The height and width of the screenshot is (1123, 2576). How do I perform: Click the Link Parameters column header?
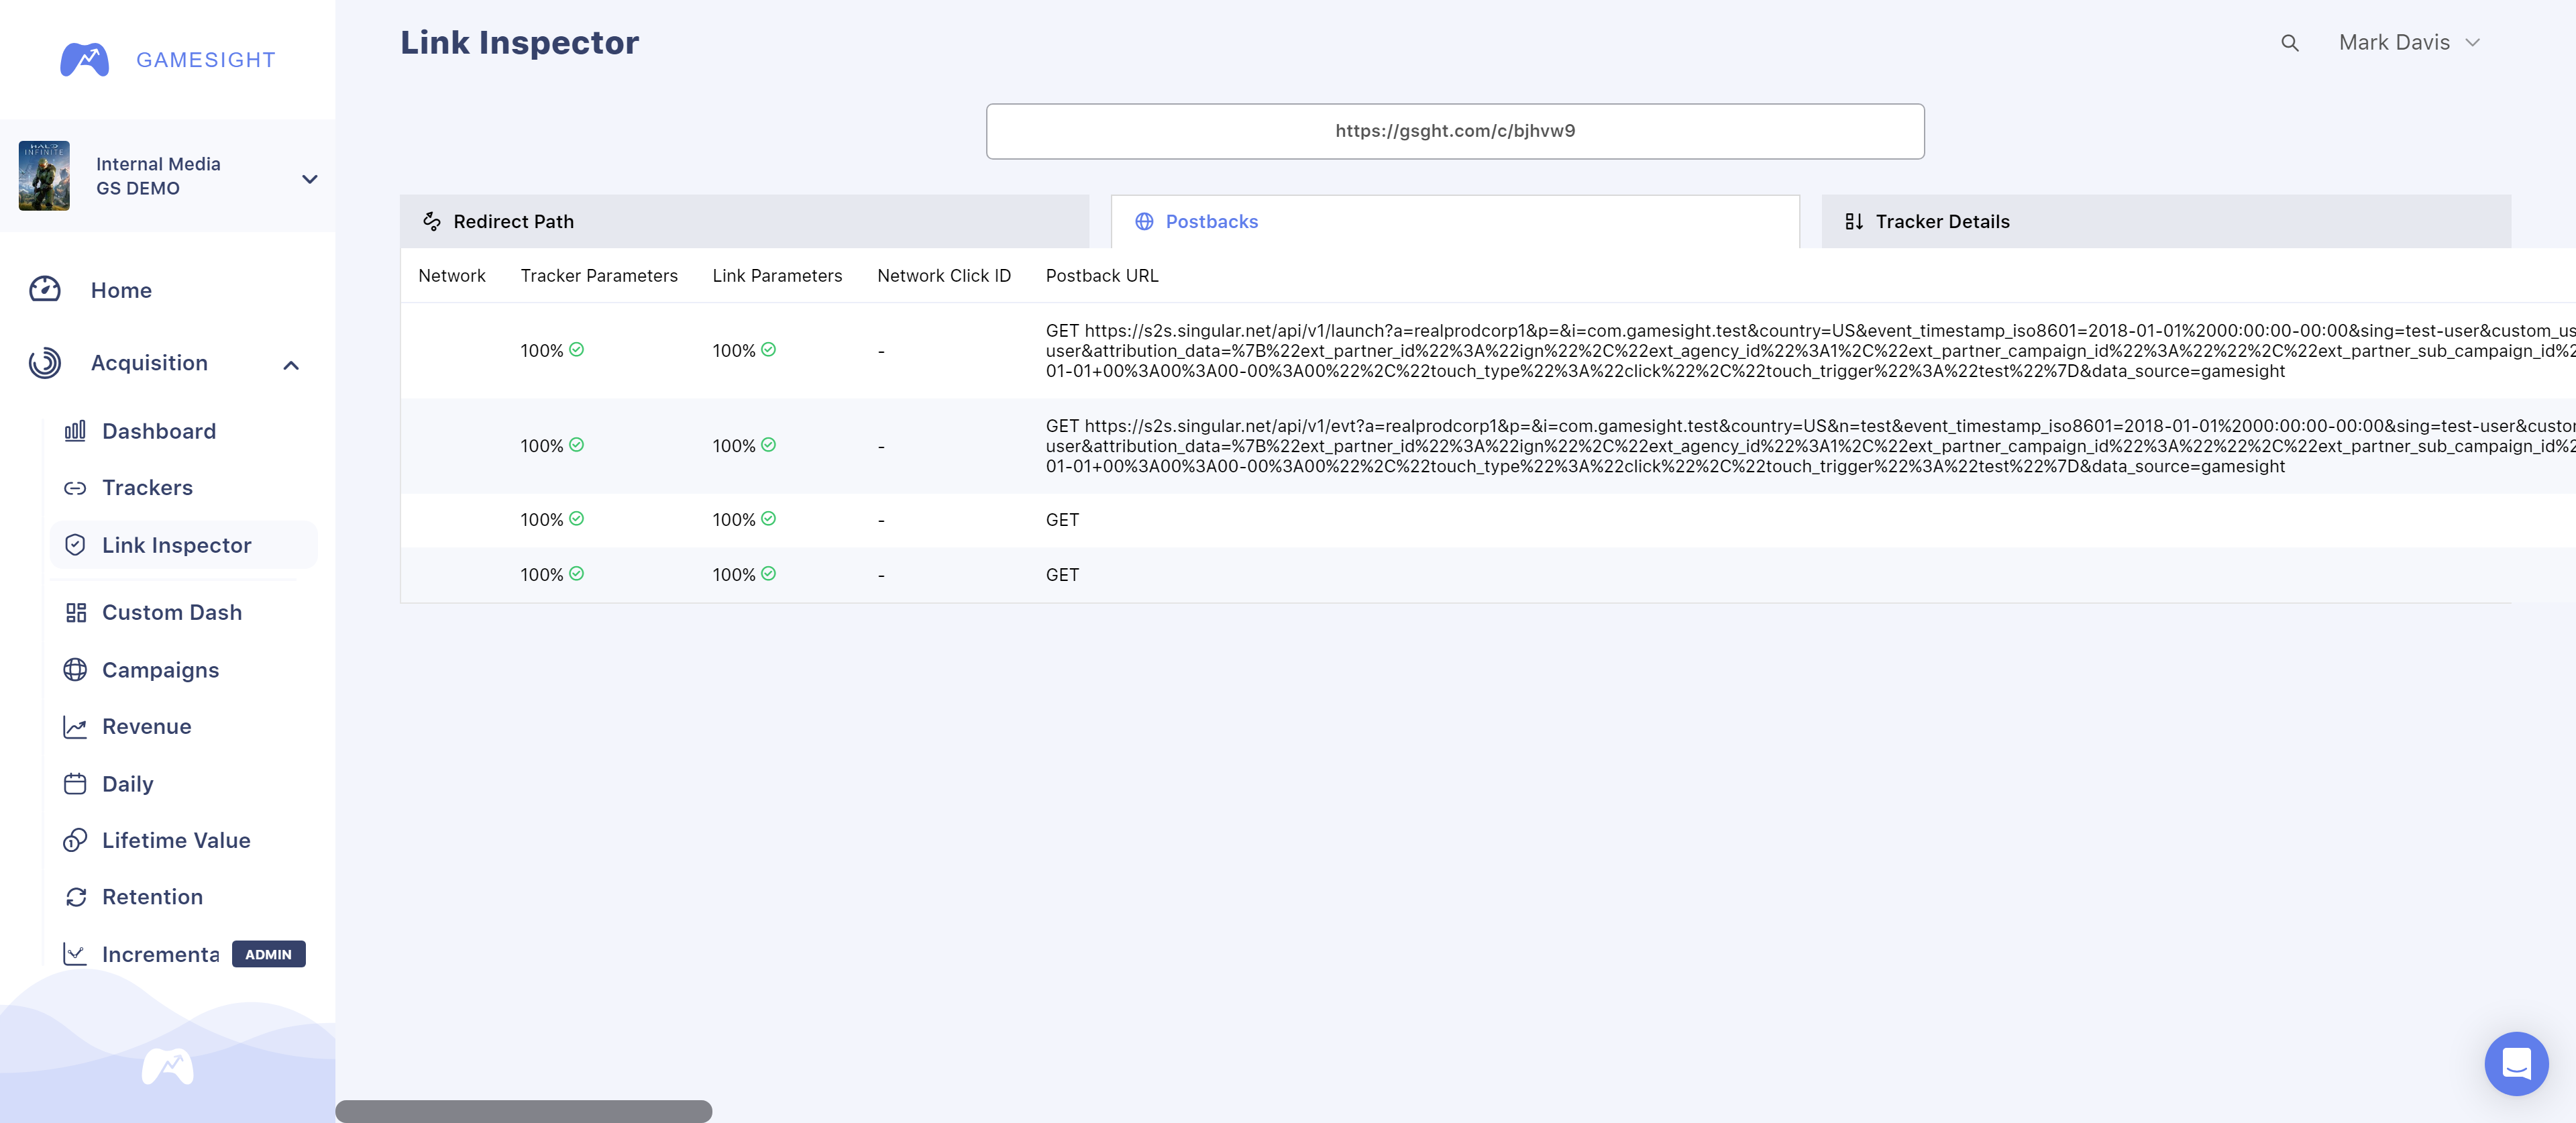point(777,276)
